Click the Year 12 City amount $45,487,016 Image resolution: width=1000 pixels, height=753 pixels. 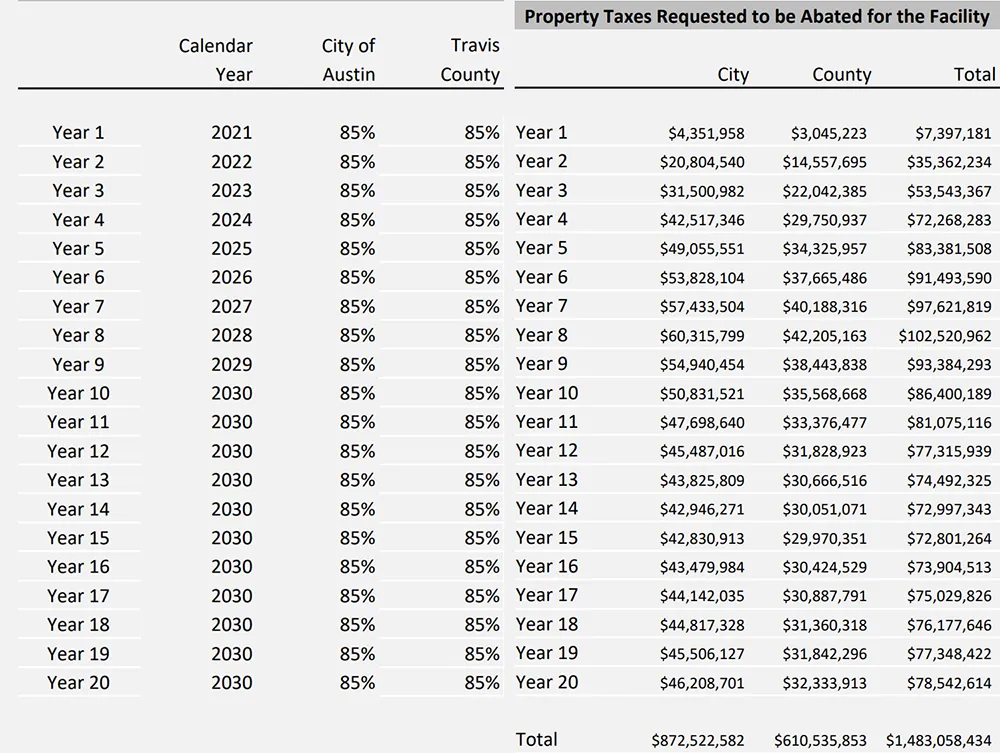(702, 452)
